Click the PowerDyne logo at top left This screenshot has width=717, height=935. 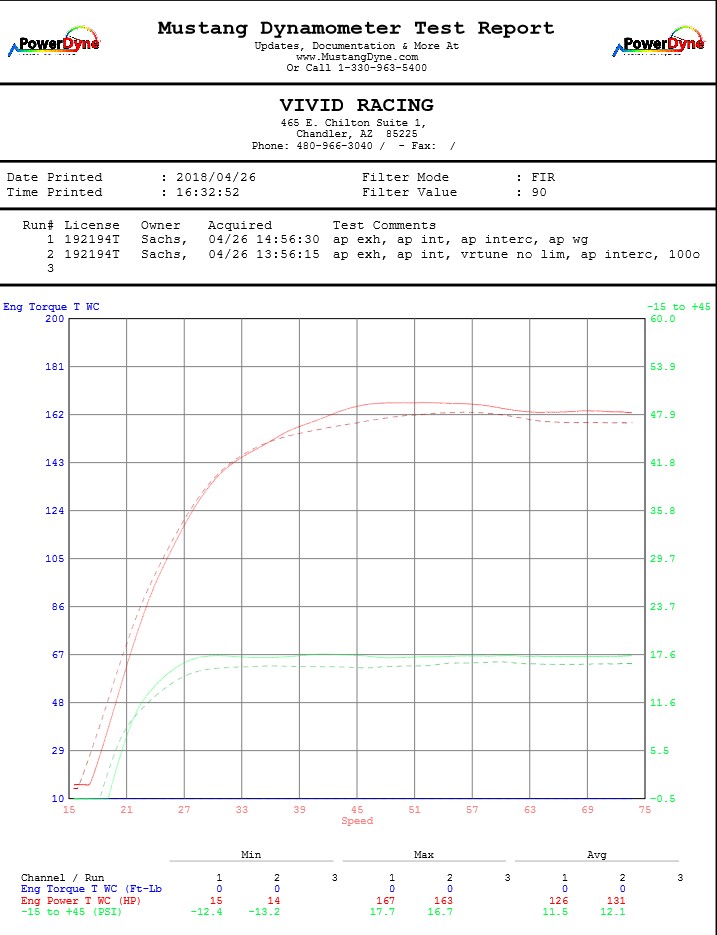tap(53, 44)
